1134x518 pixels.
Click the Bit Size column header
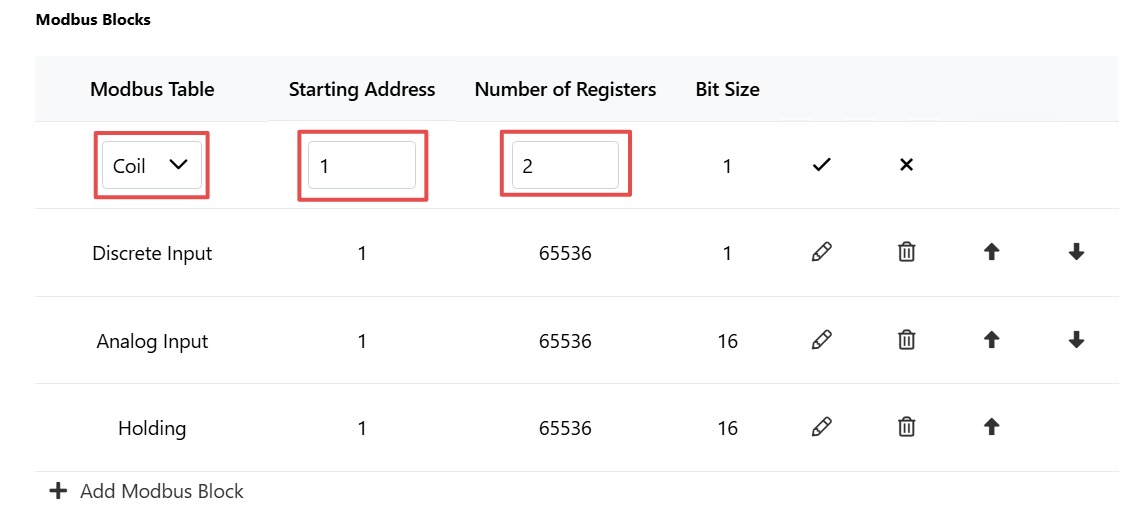727,90
